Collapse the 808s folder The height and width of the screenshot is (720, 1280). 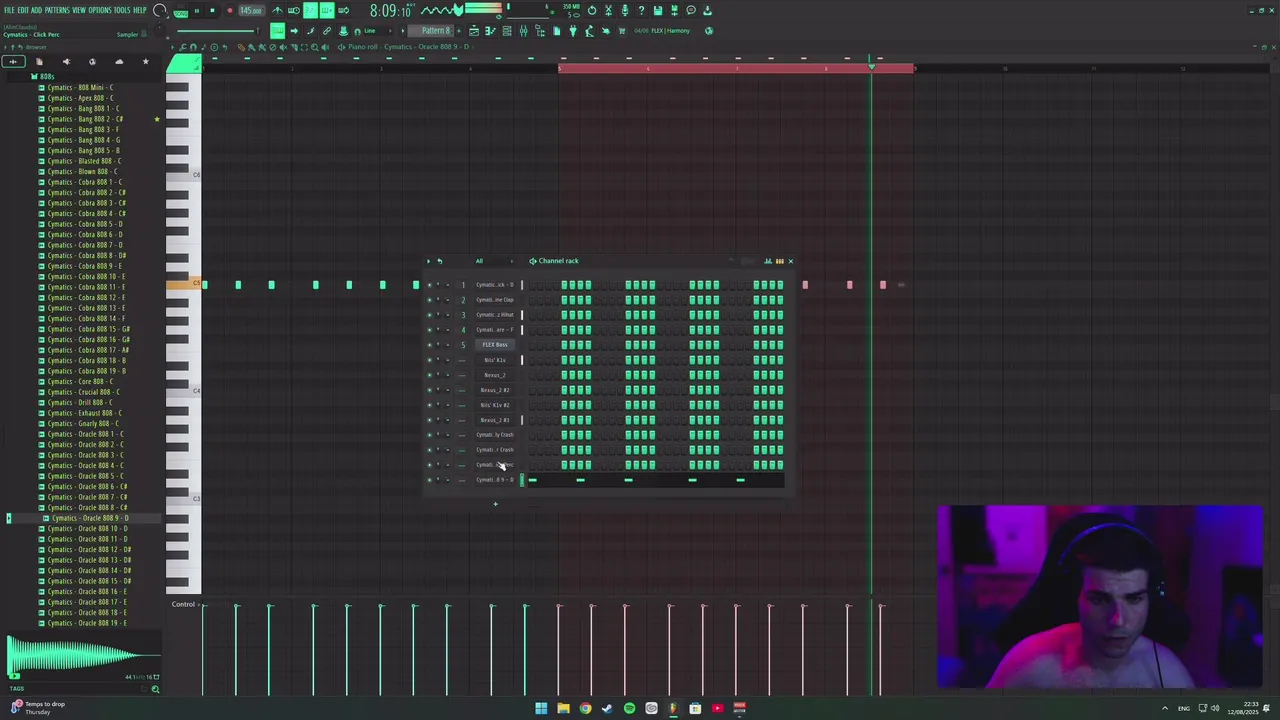[x=46, y=76]
